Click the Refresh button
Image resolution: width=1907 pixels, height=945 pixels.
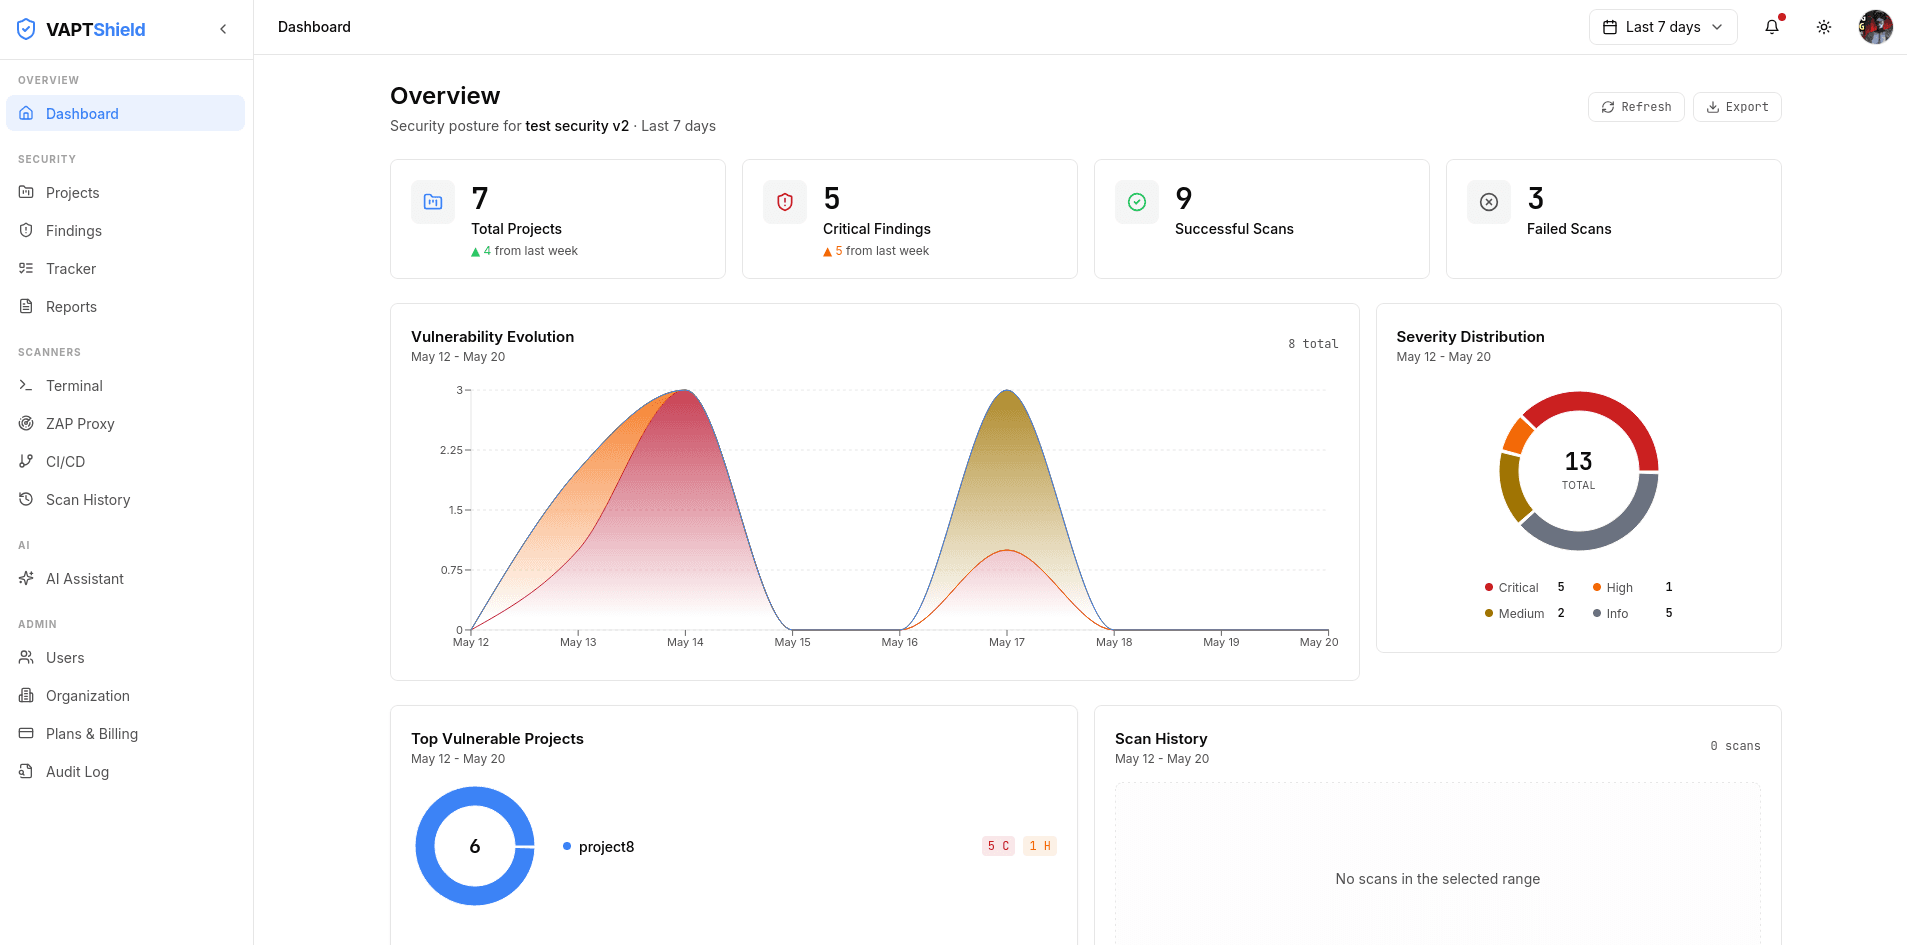[x=1636, y=107]
